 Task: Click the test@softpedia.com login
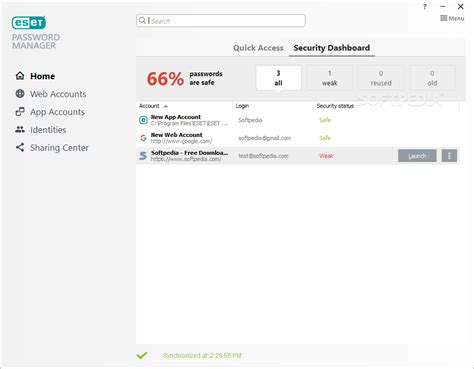(263, 156)
